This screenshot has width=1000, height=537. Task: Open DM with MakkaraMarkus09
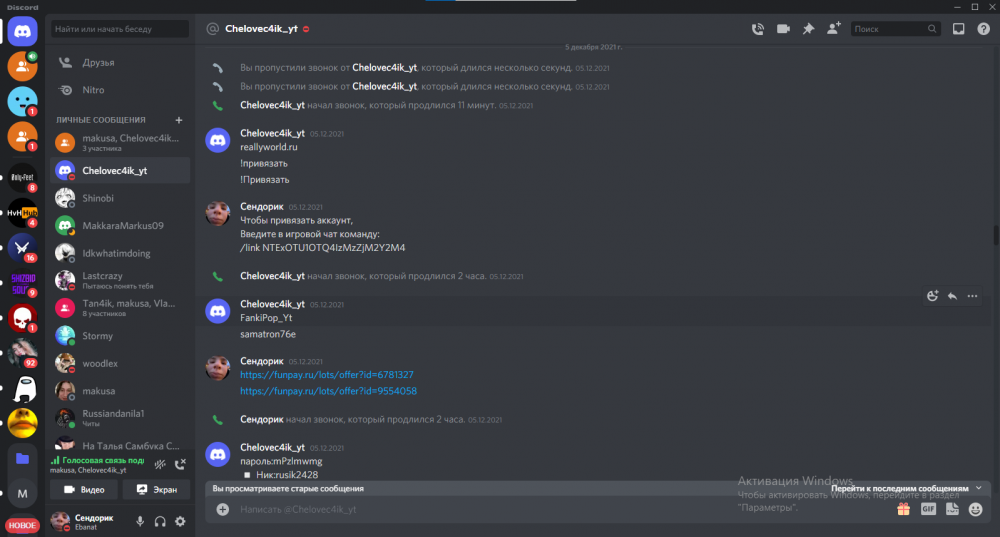tap(120, 226)
